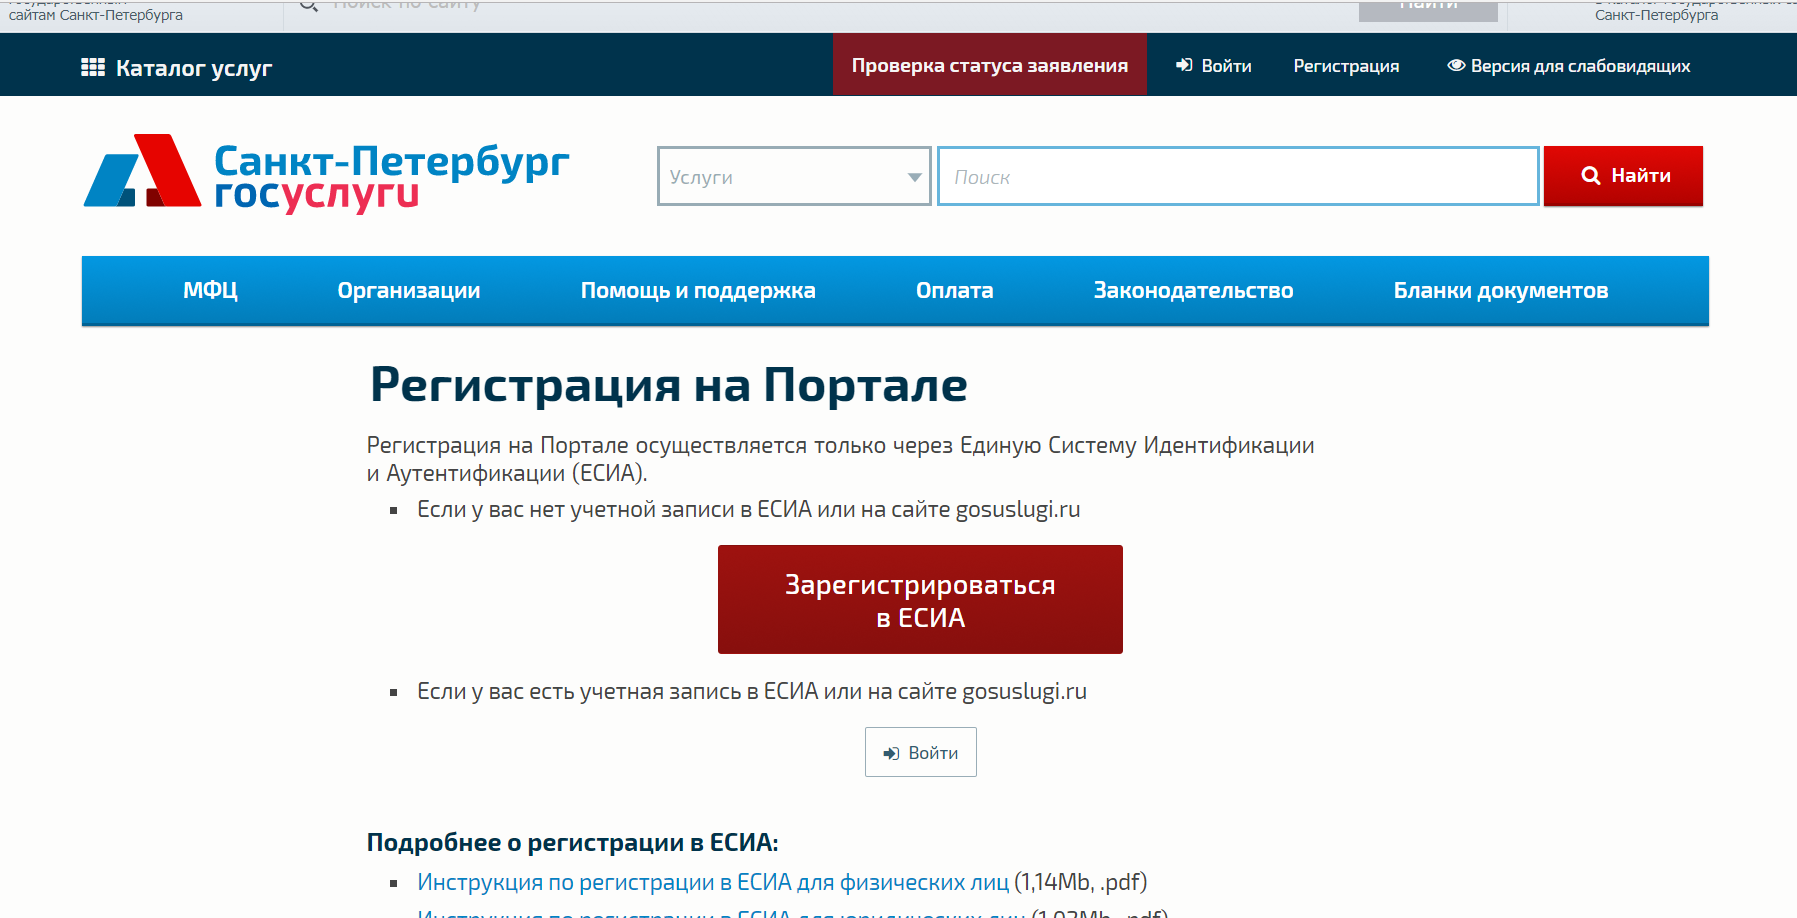Open the МФЦ menu item
The width and height of the screenshot is (1797, 918).
pyautogui.click(x=210, y=290)
